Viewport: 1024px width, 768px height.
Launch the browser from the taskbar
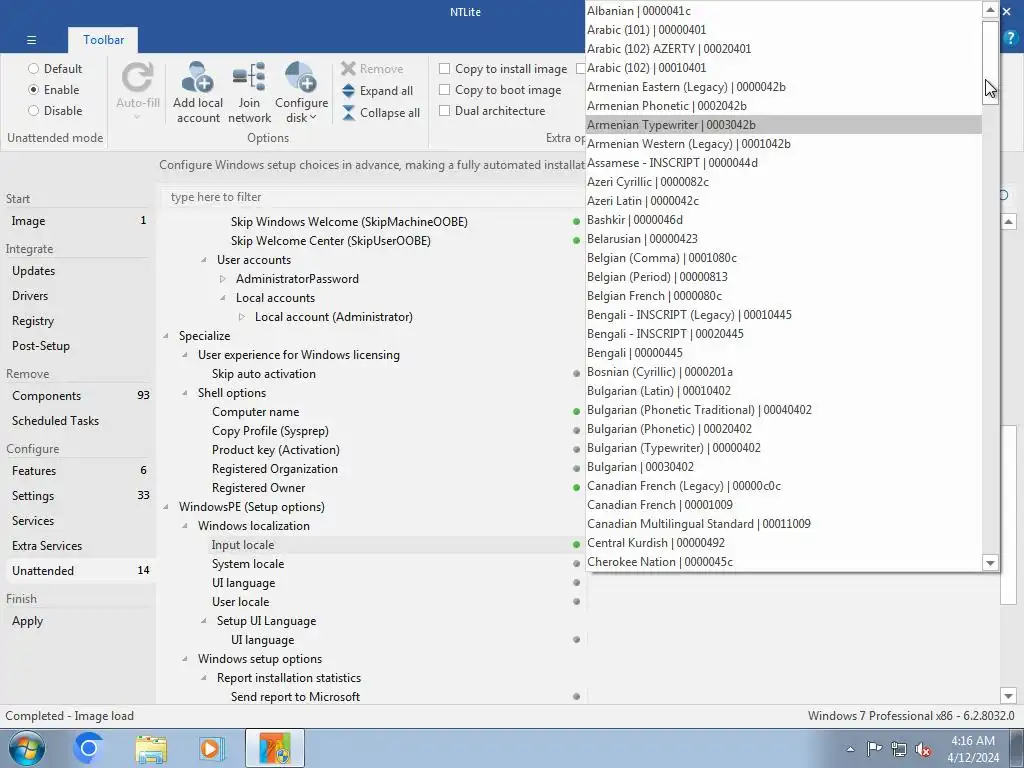tap(88, 748)
